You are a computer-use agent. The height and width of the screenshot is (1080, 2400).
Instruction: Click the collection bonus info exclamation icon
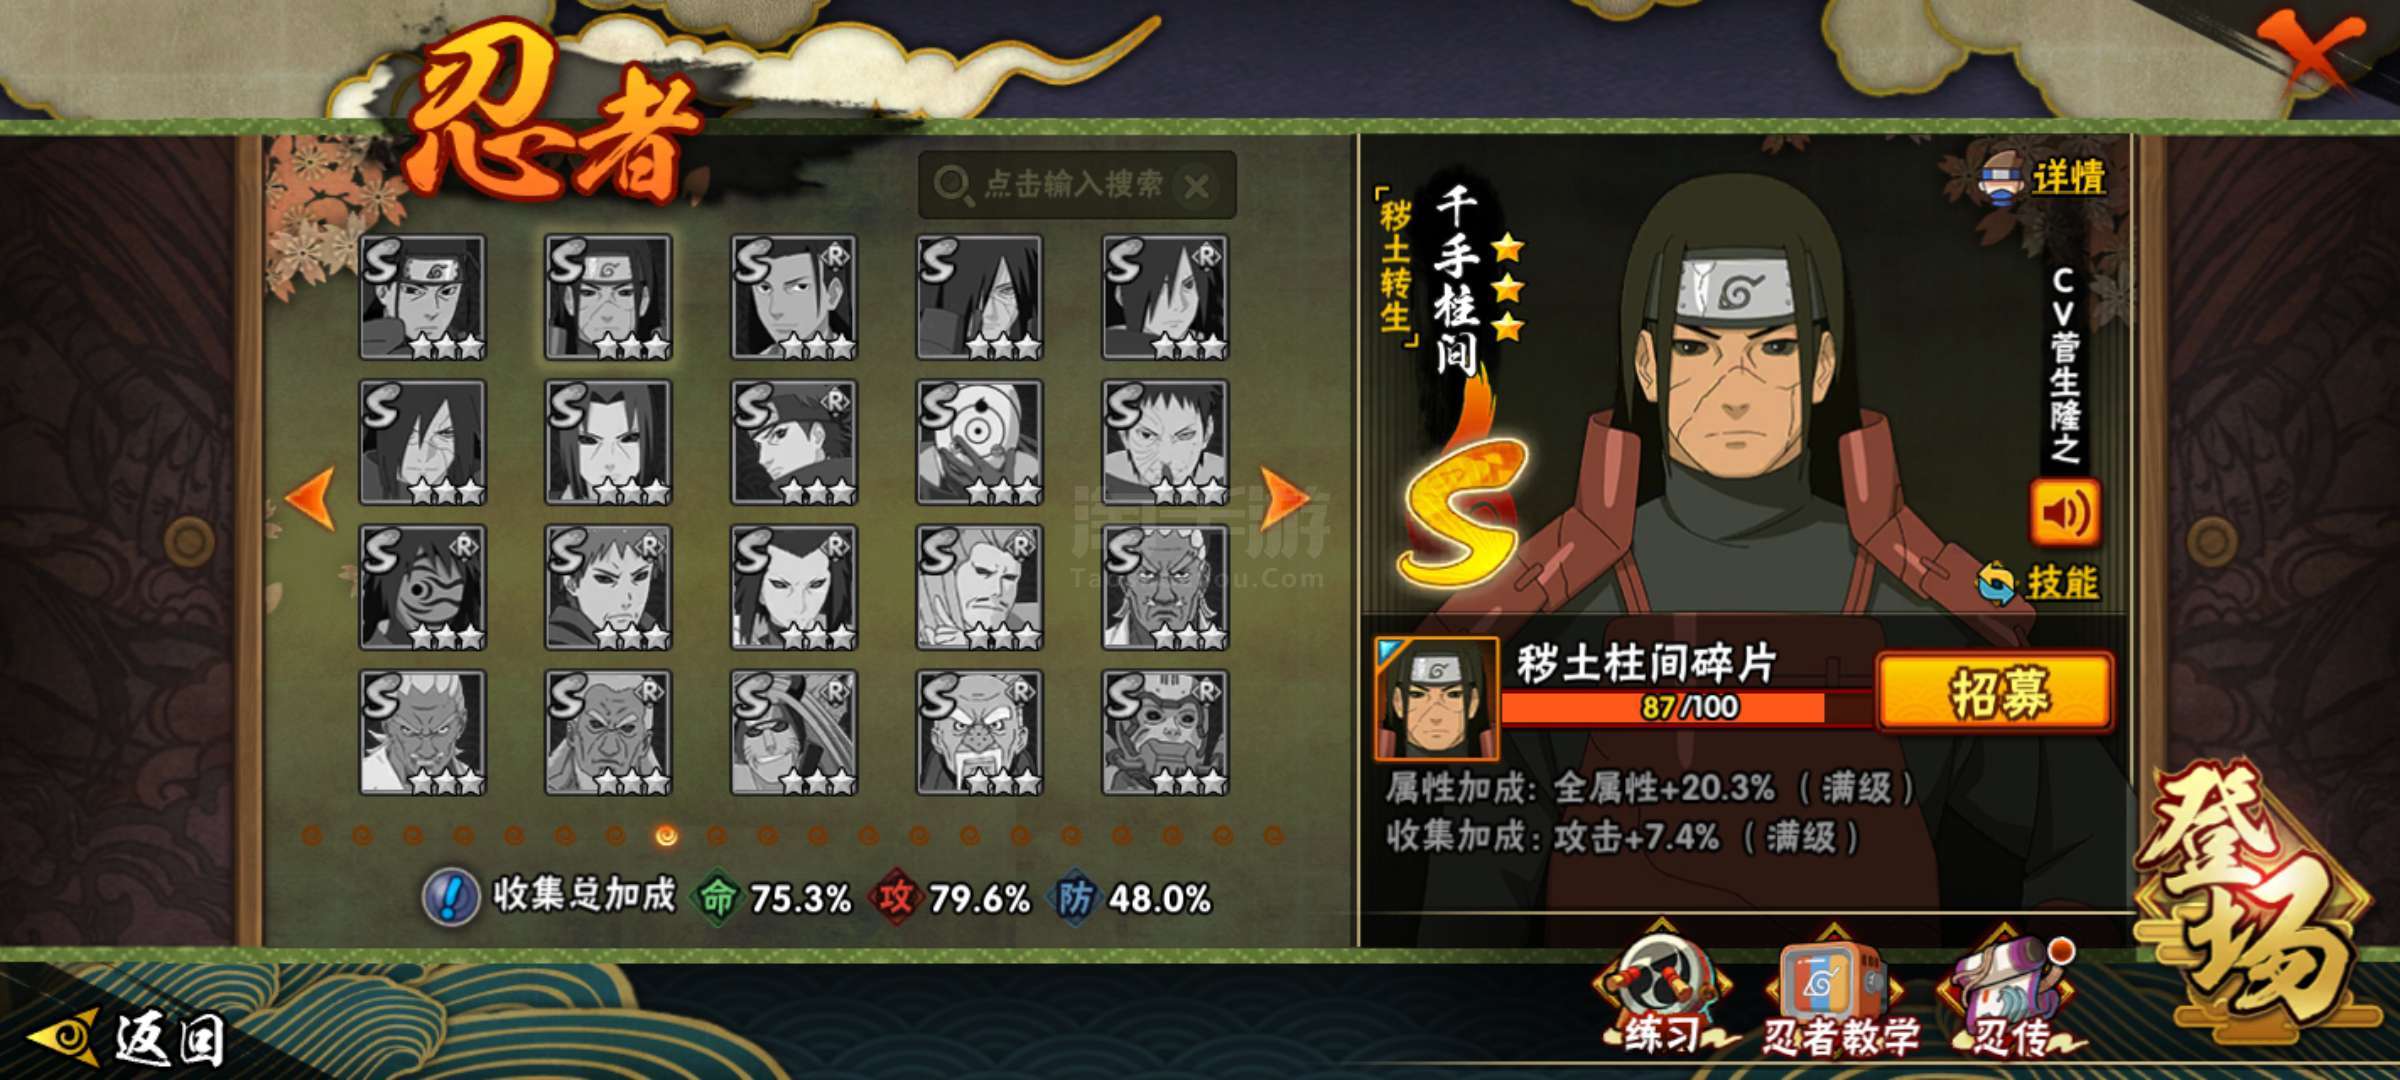450,897
